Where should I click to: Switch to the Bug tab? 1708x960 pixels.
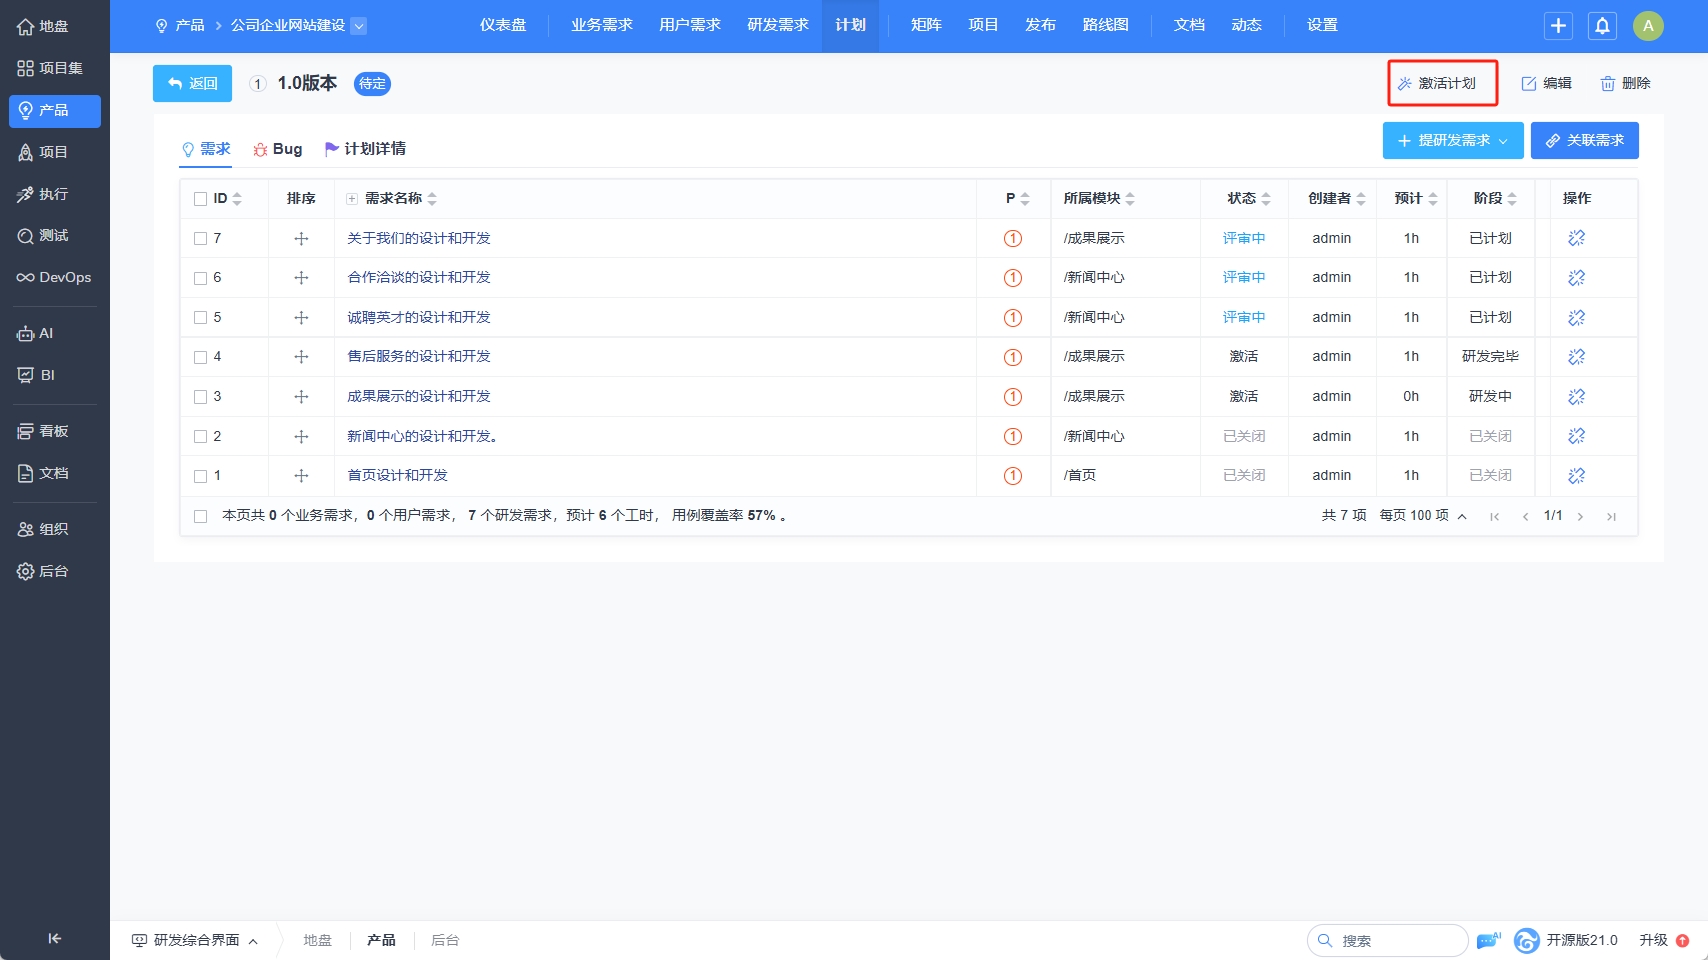click(278, 149)
